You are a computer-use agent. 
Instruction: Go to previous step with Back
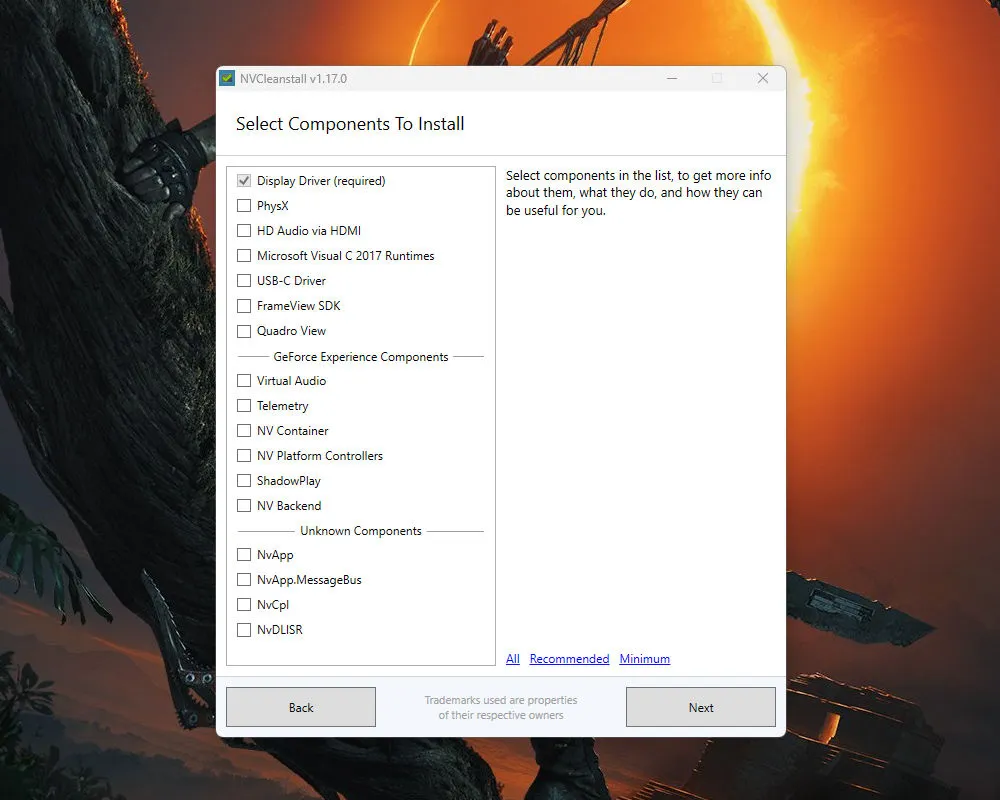point(301,707)
